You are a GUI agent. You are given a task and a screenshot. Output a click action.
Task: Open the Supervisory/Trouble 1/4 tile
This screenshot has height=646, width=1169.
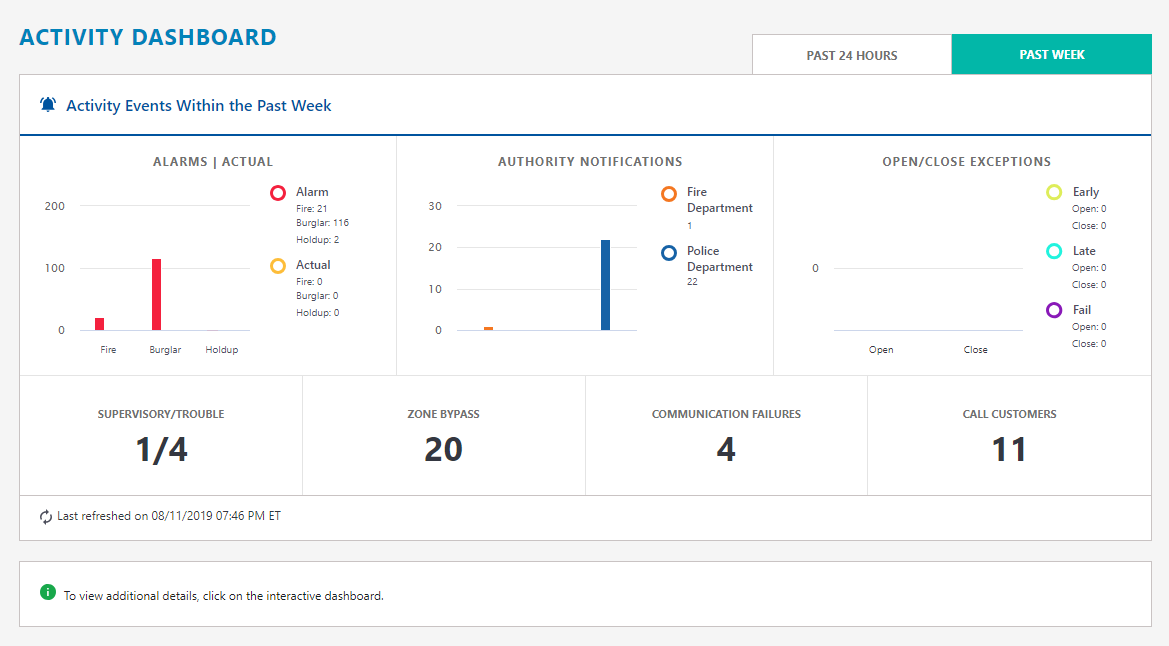click(x=161, y=436)
